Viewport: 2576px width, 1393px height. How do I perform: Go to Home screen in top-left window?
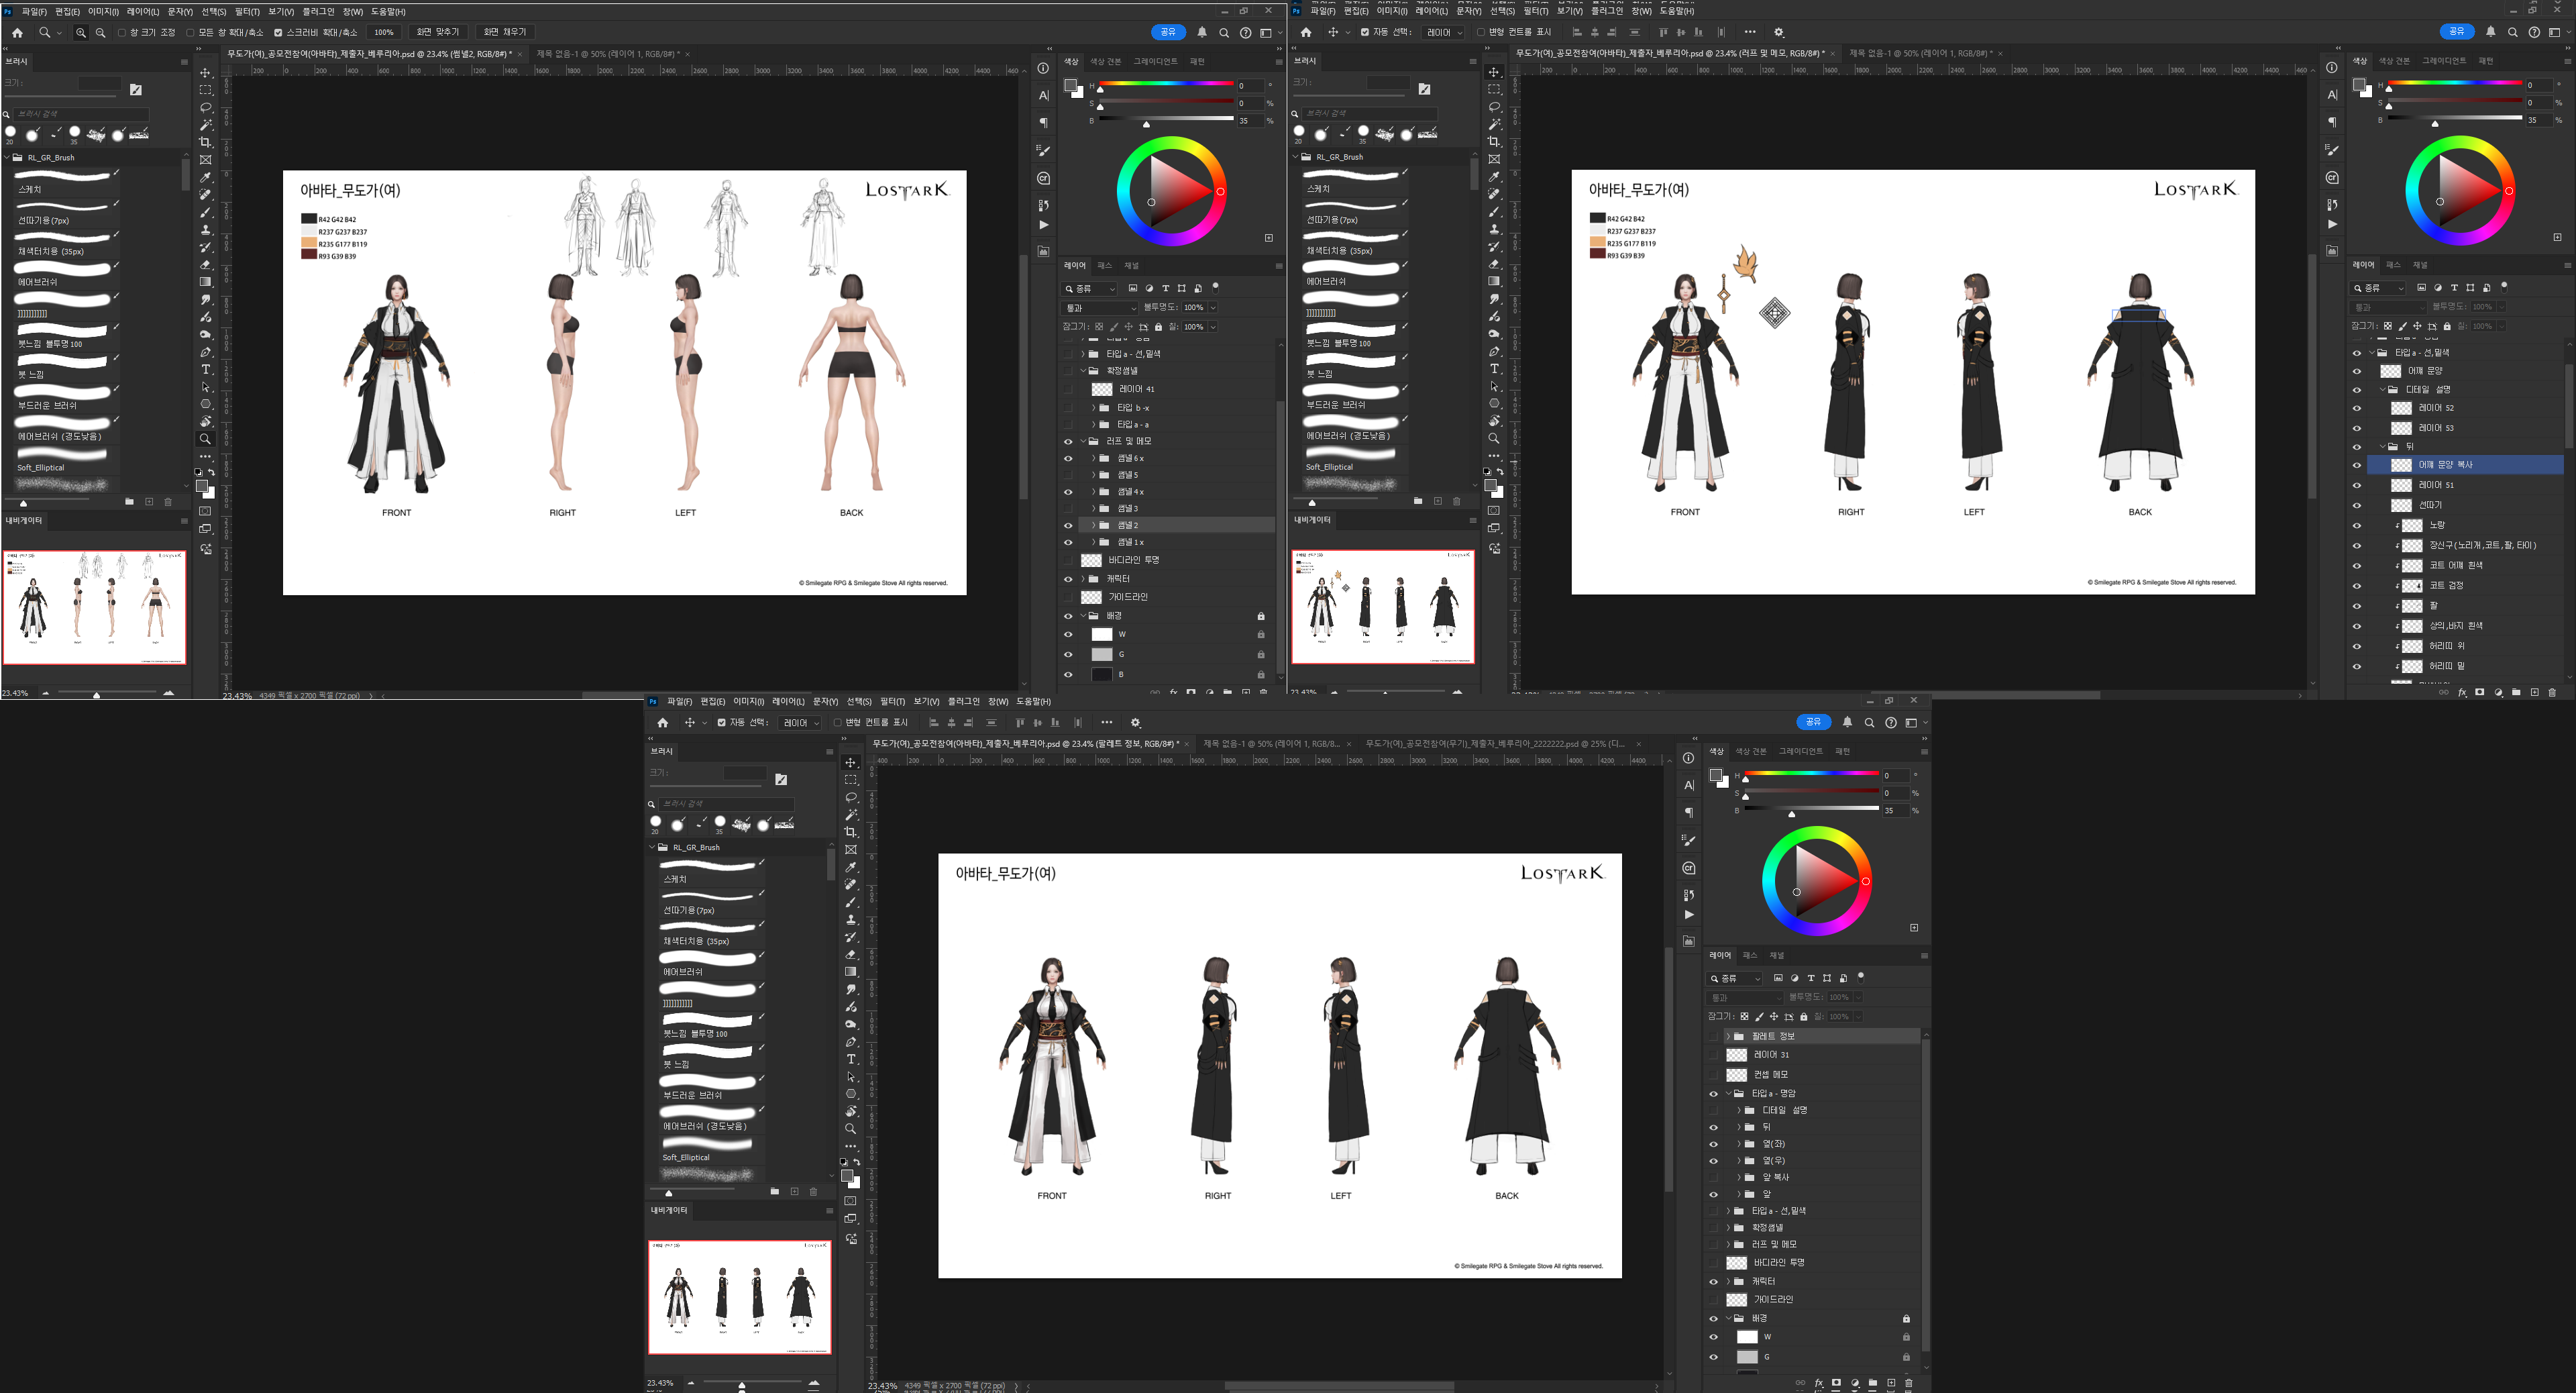[17, 32]
